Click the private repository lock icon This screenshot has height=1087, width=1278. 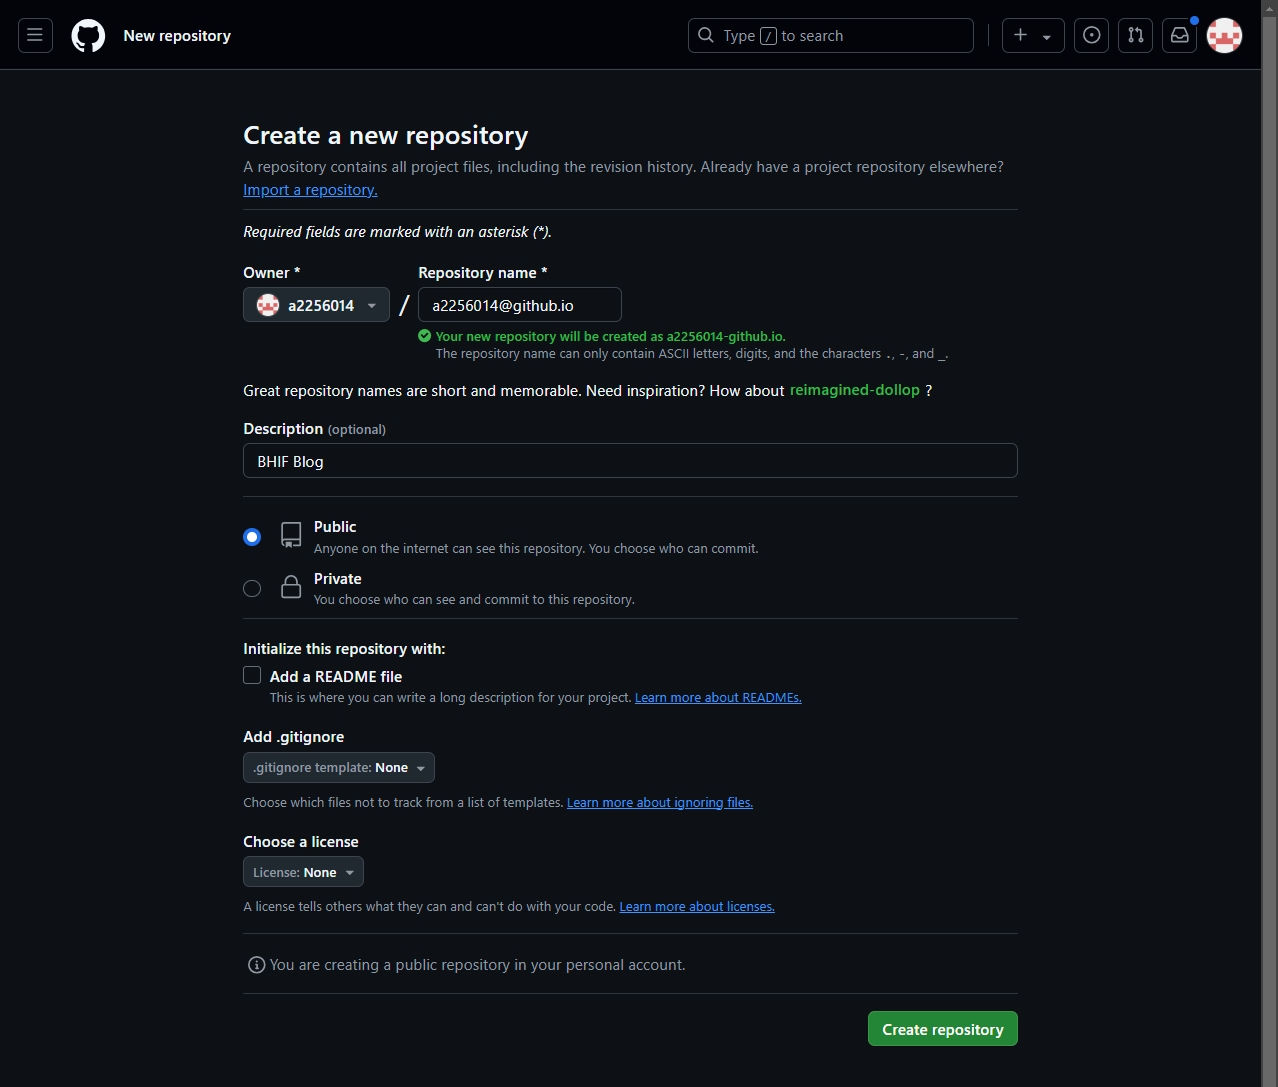tap(291, 587)
